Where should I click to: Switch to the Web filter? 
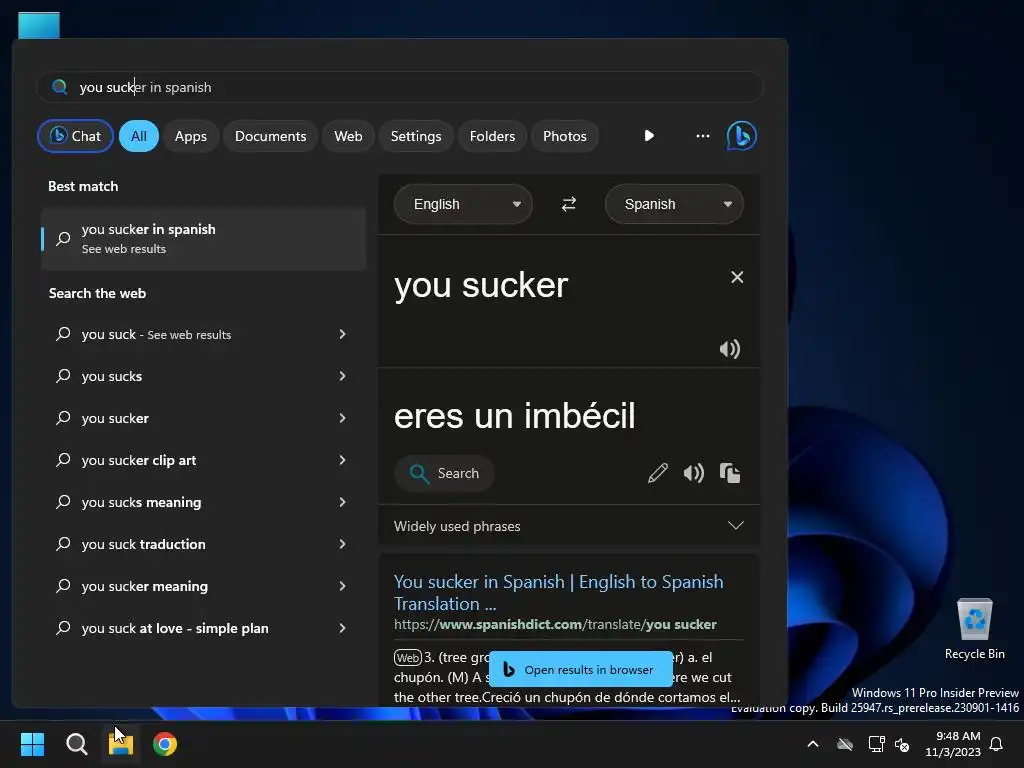pos(348,136)
